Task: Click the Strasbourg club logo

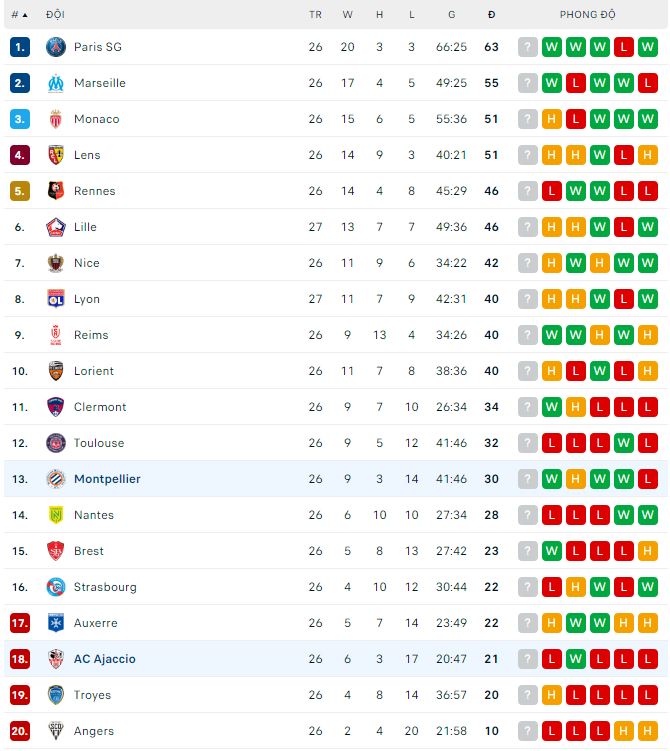Action: 56,587
